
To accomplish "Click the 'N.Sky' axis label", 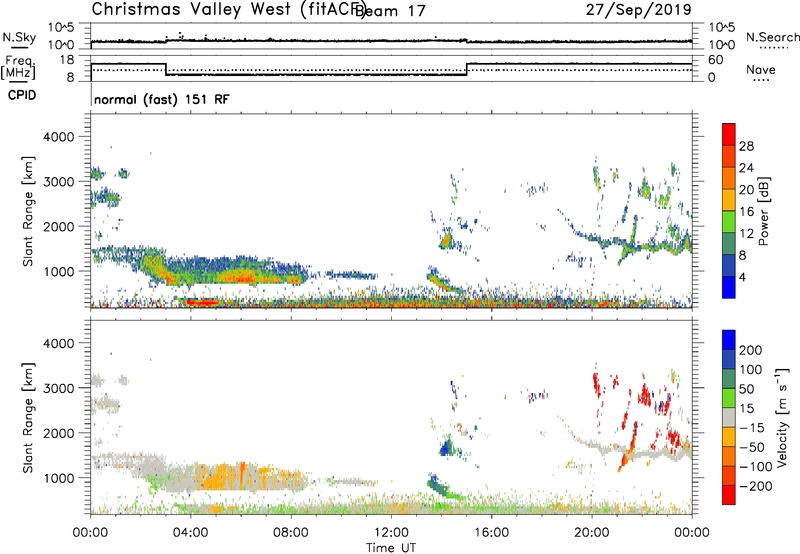I will click(19, 38).
